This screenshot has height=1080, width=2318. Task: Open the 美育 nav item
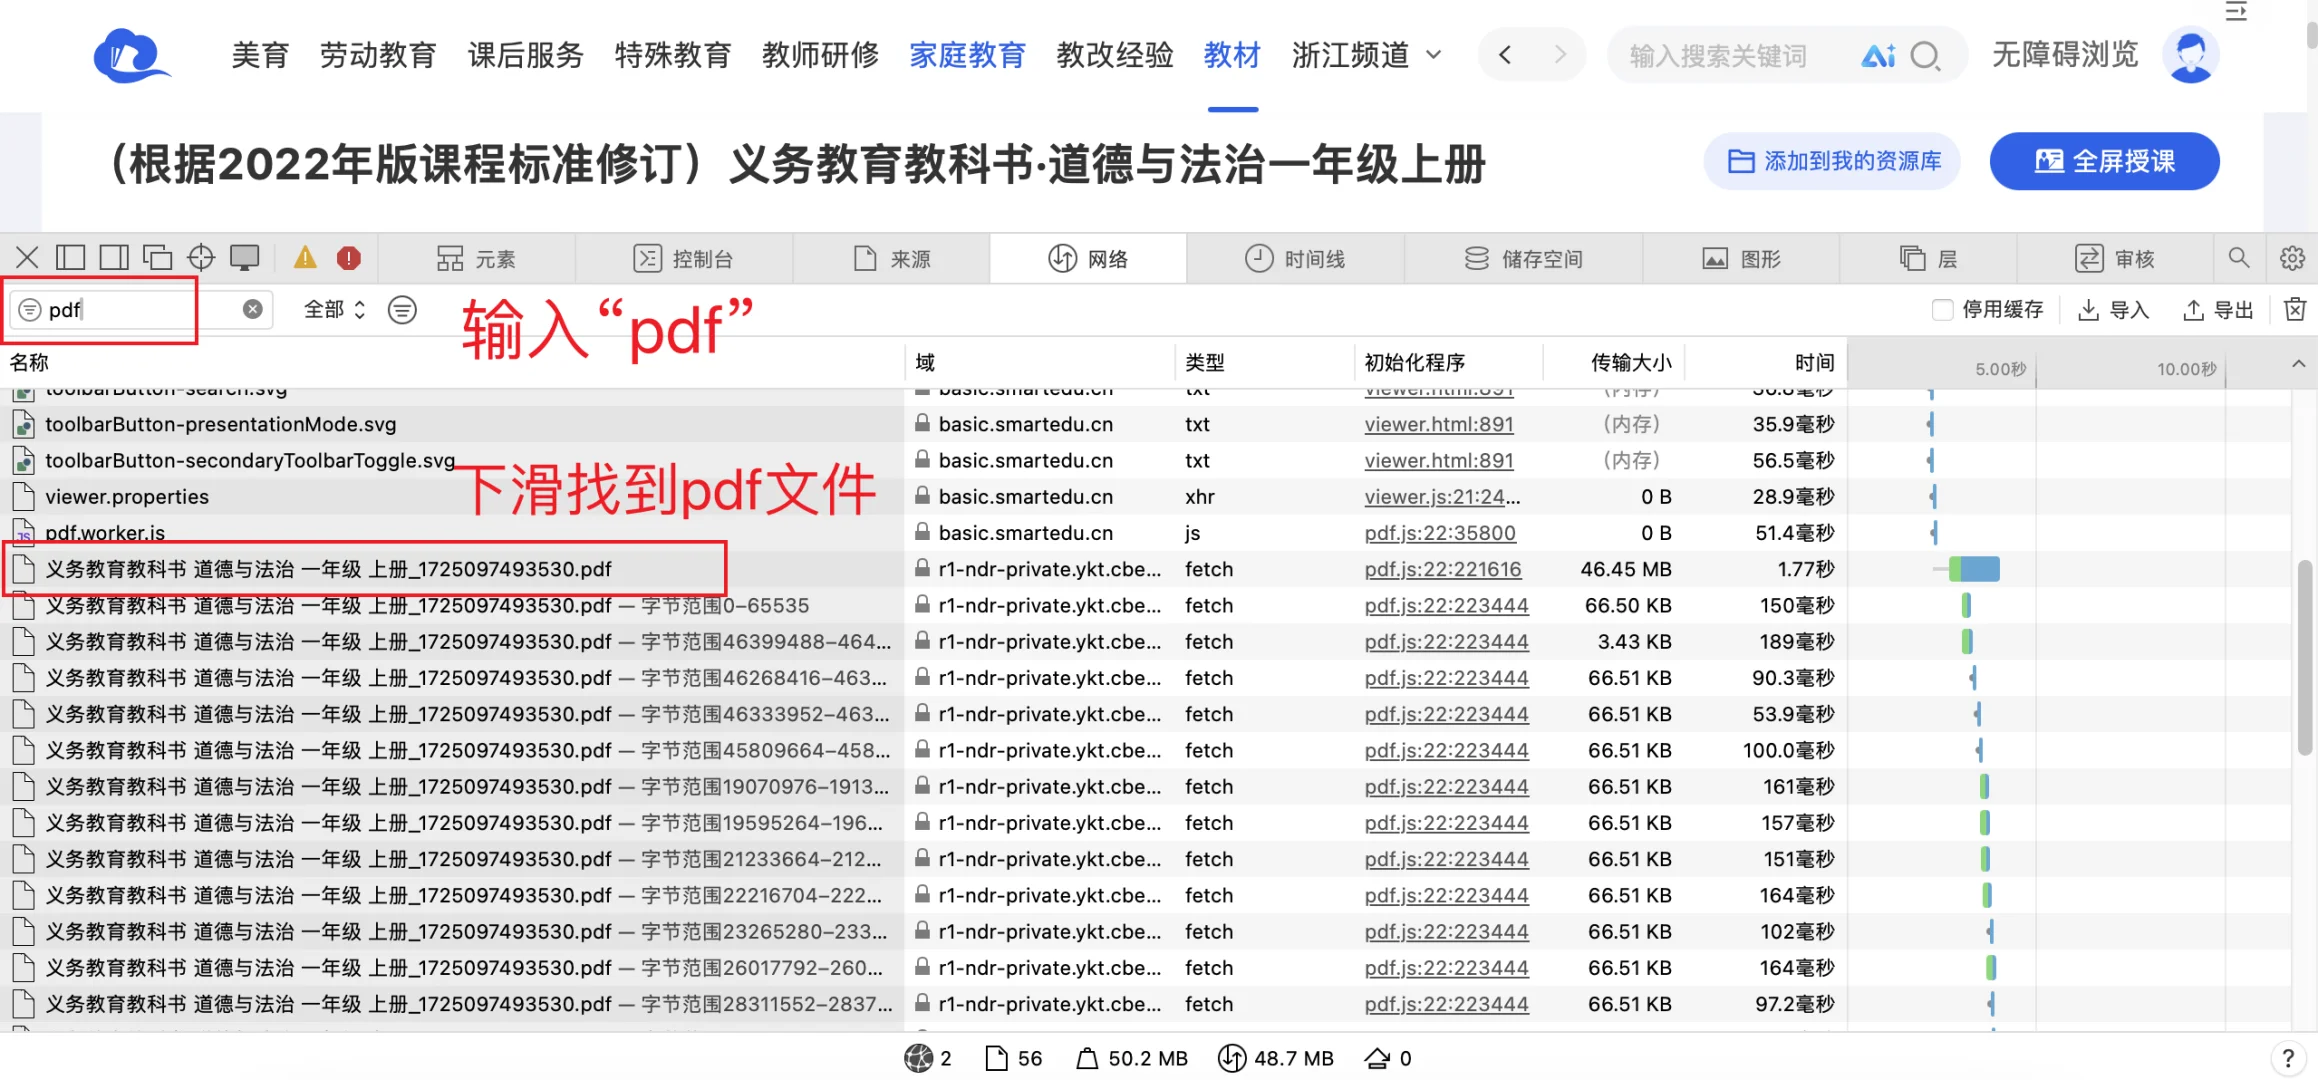260,55
